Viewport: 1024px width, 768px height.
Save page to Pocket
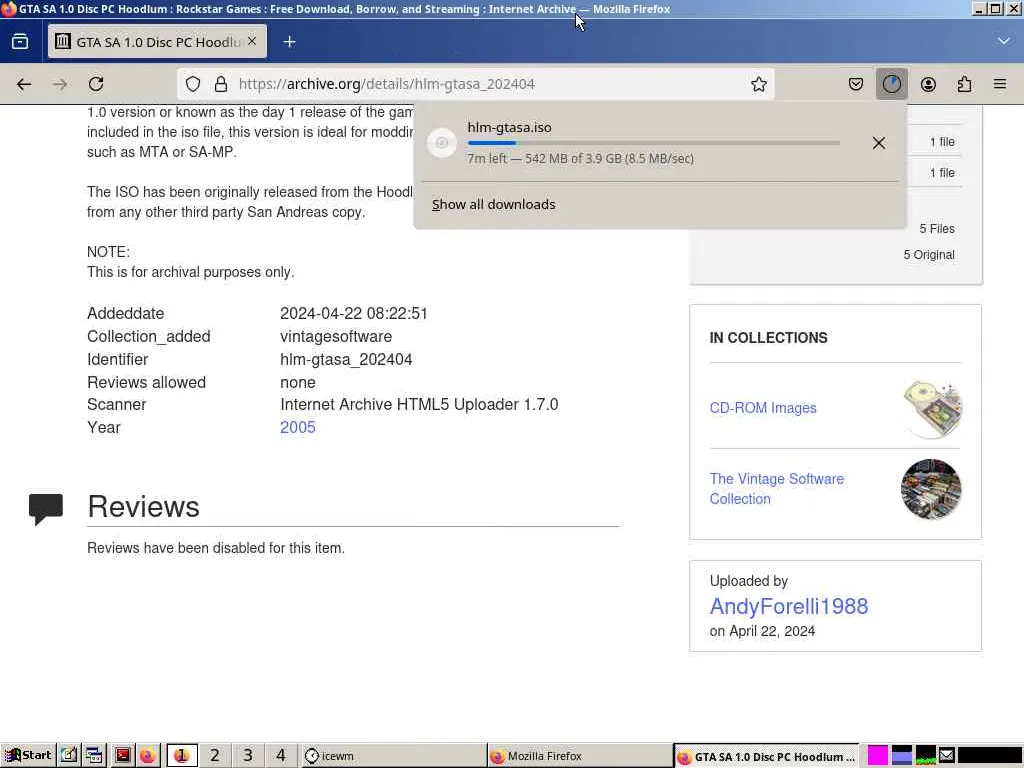pyautogui.click(x=856, y=84)
